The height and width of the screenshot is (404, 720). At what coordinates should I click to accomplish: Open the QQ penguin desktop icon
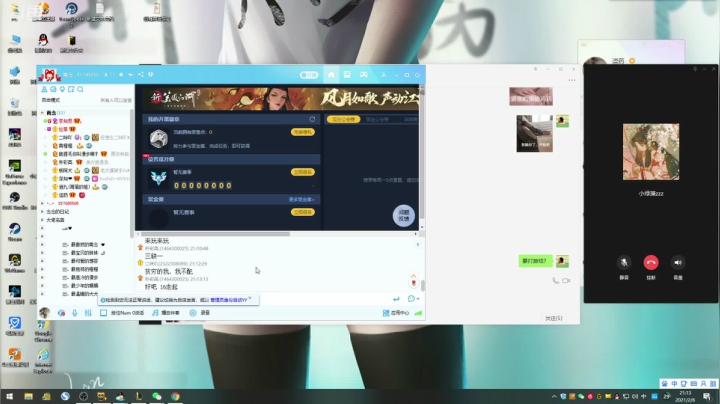tap(43, 43)
